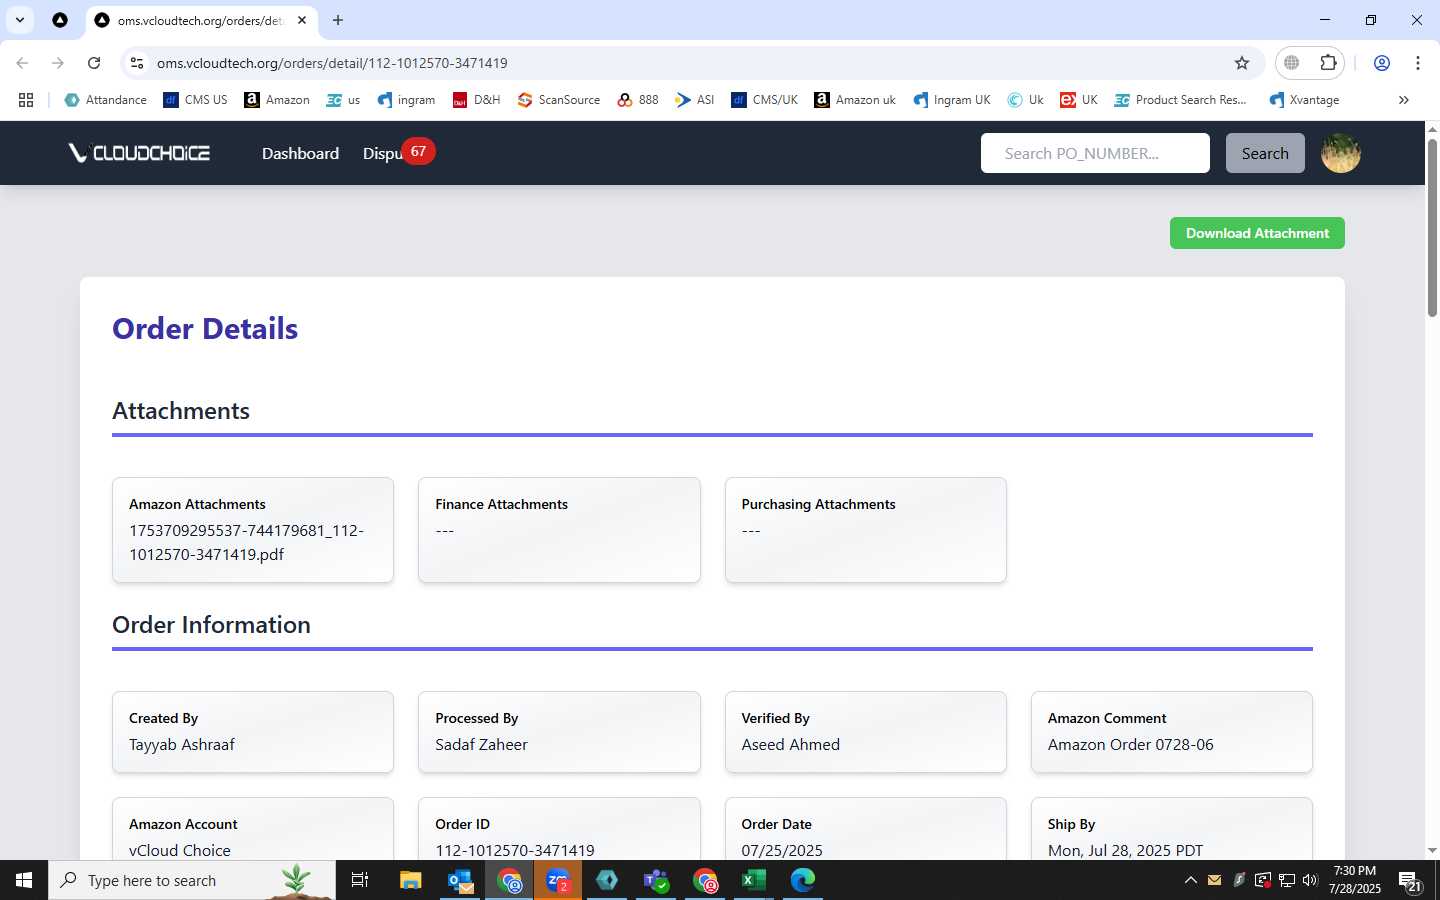
Task: Select the Purchasing Attachments card
Action: pos(865,530)
